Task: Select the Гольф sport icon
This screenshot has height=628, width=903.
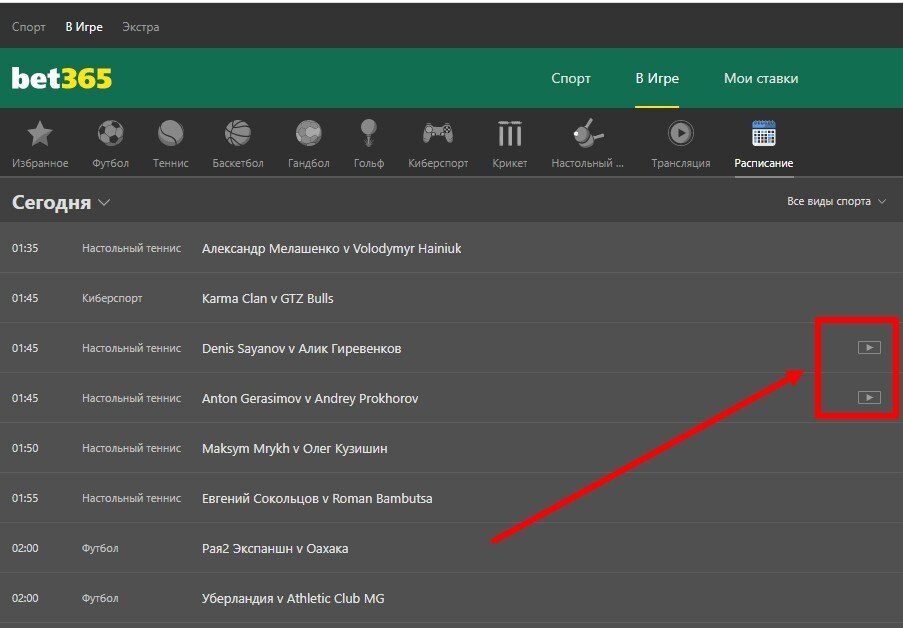Action: tap(369, 134)
